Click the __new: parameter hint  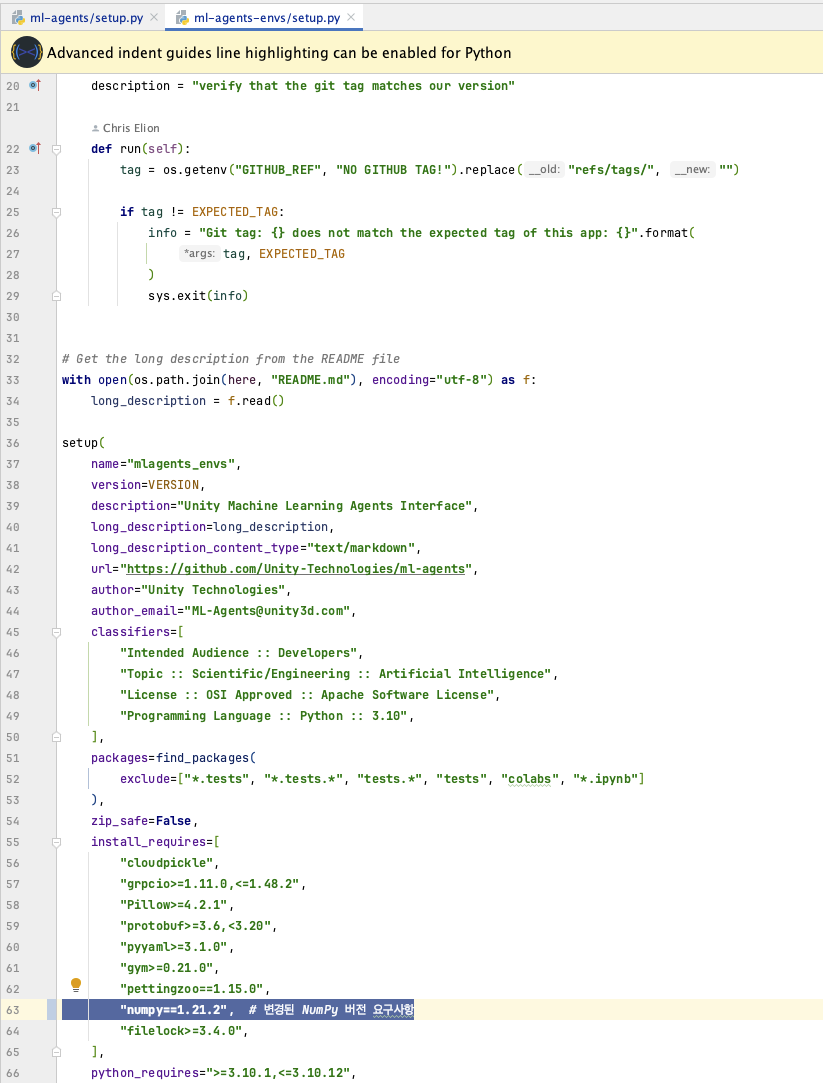693,170
